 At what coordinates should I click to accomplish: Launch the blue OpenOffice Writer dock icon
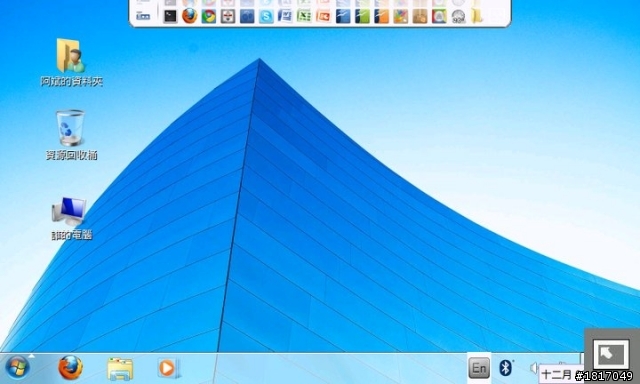tap(343, 16)
